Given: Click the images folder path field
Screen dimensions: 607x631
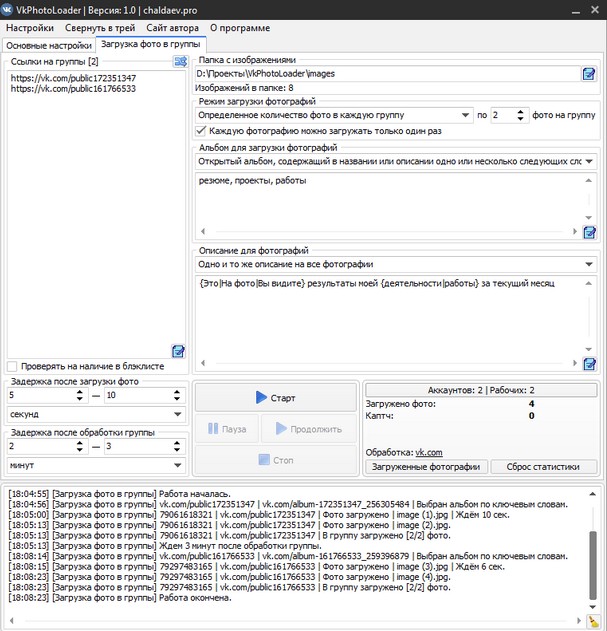Looking at the screenshot, I should (x=387, y=74).
